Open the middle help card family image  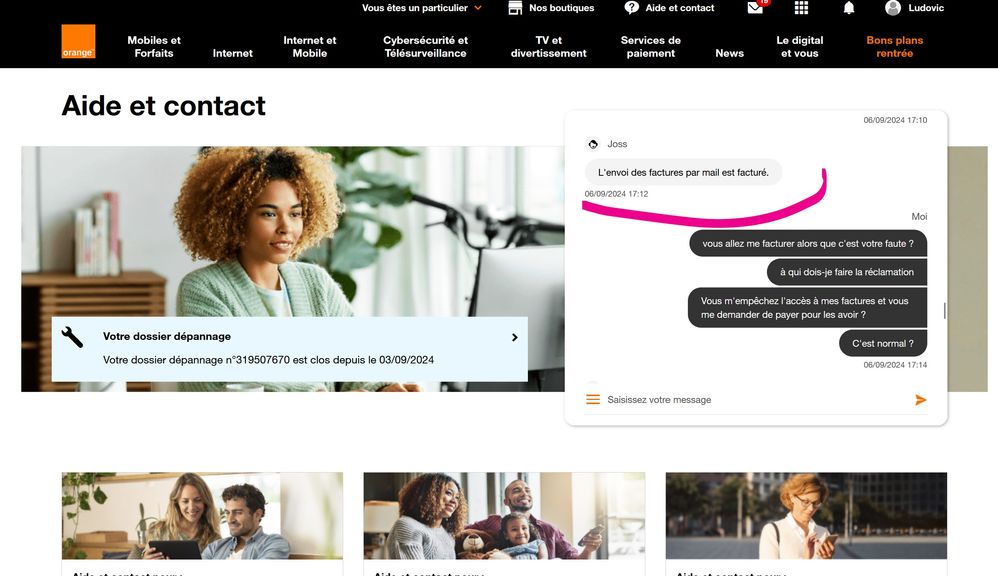coord(504,516)
